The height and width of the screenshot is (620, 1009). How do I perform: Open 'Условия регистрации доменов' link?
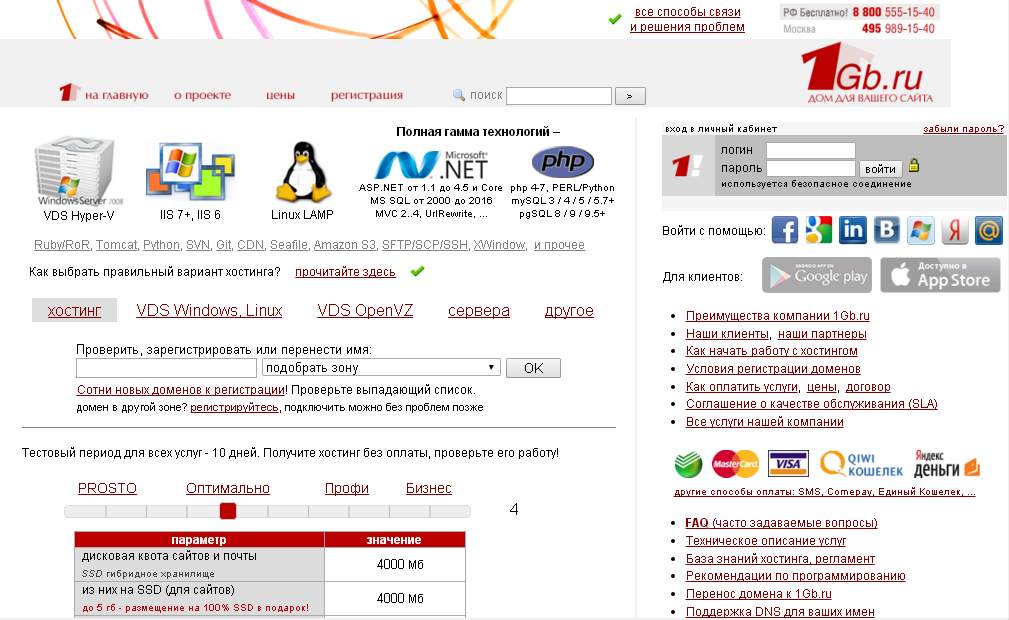pyautogui.click(x=773, y=368)
